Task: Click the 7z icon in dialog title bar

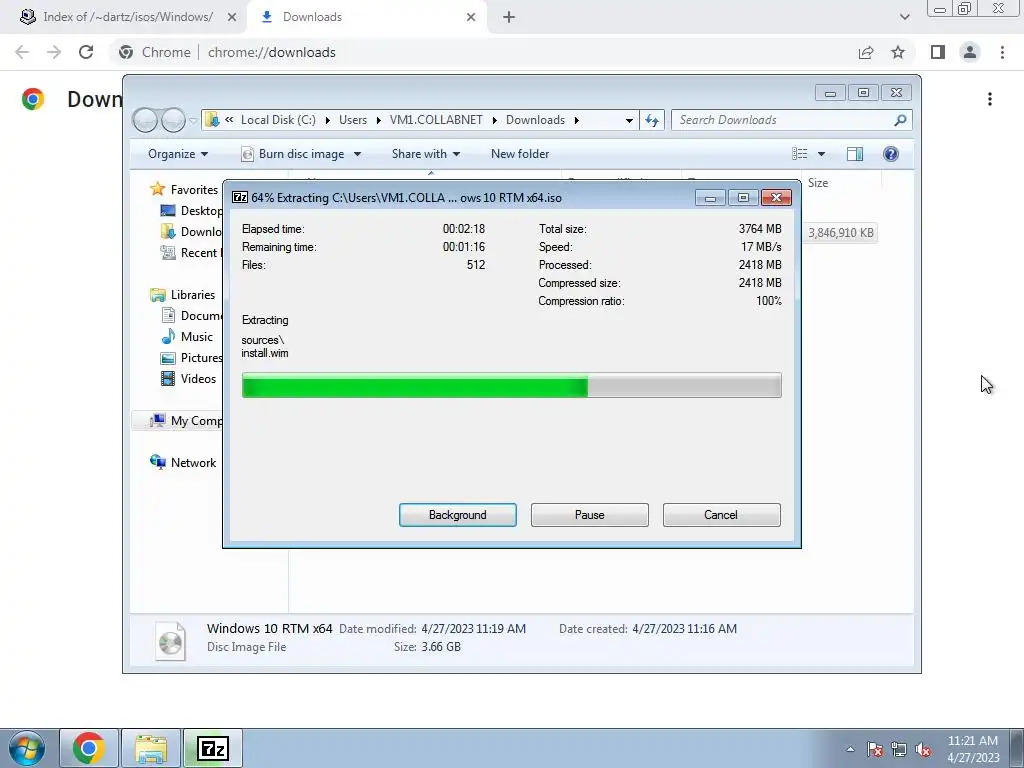Action: 240,197
